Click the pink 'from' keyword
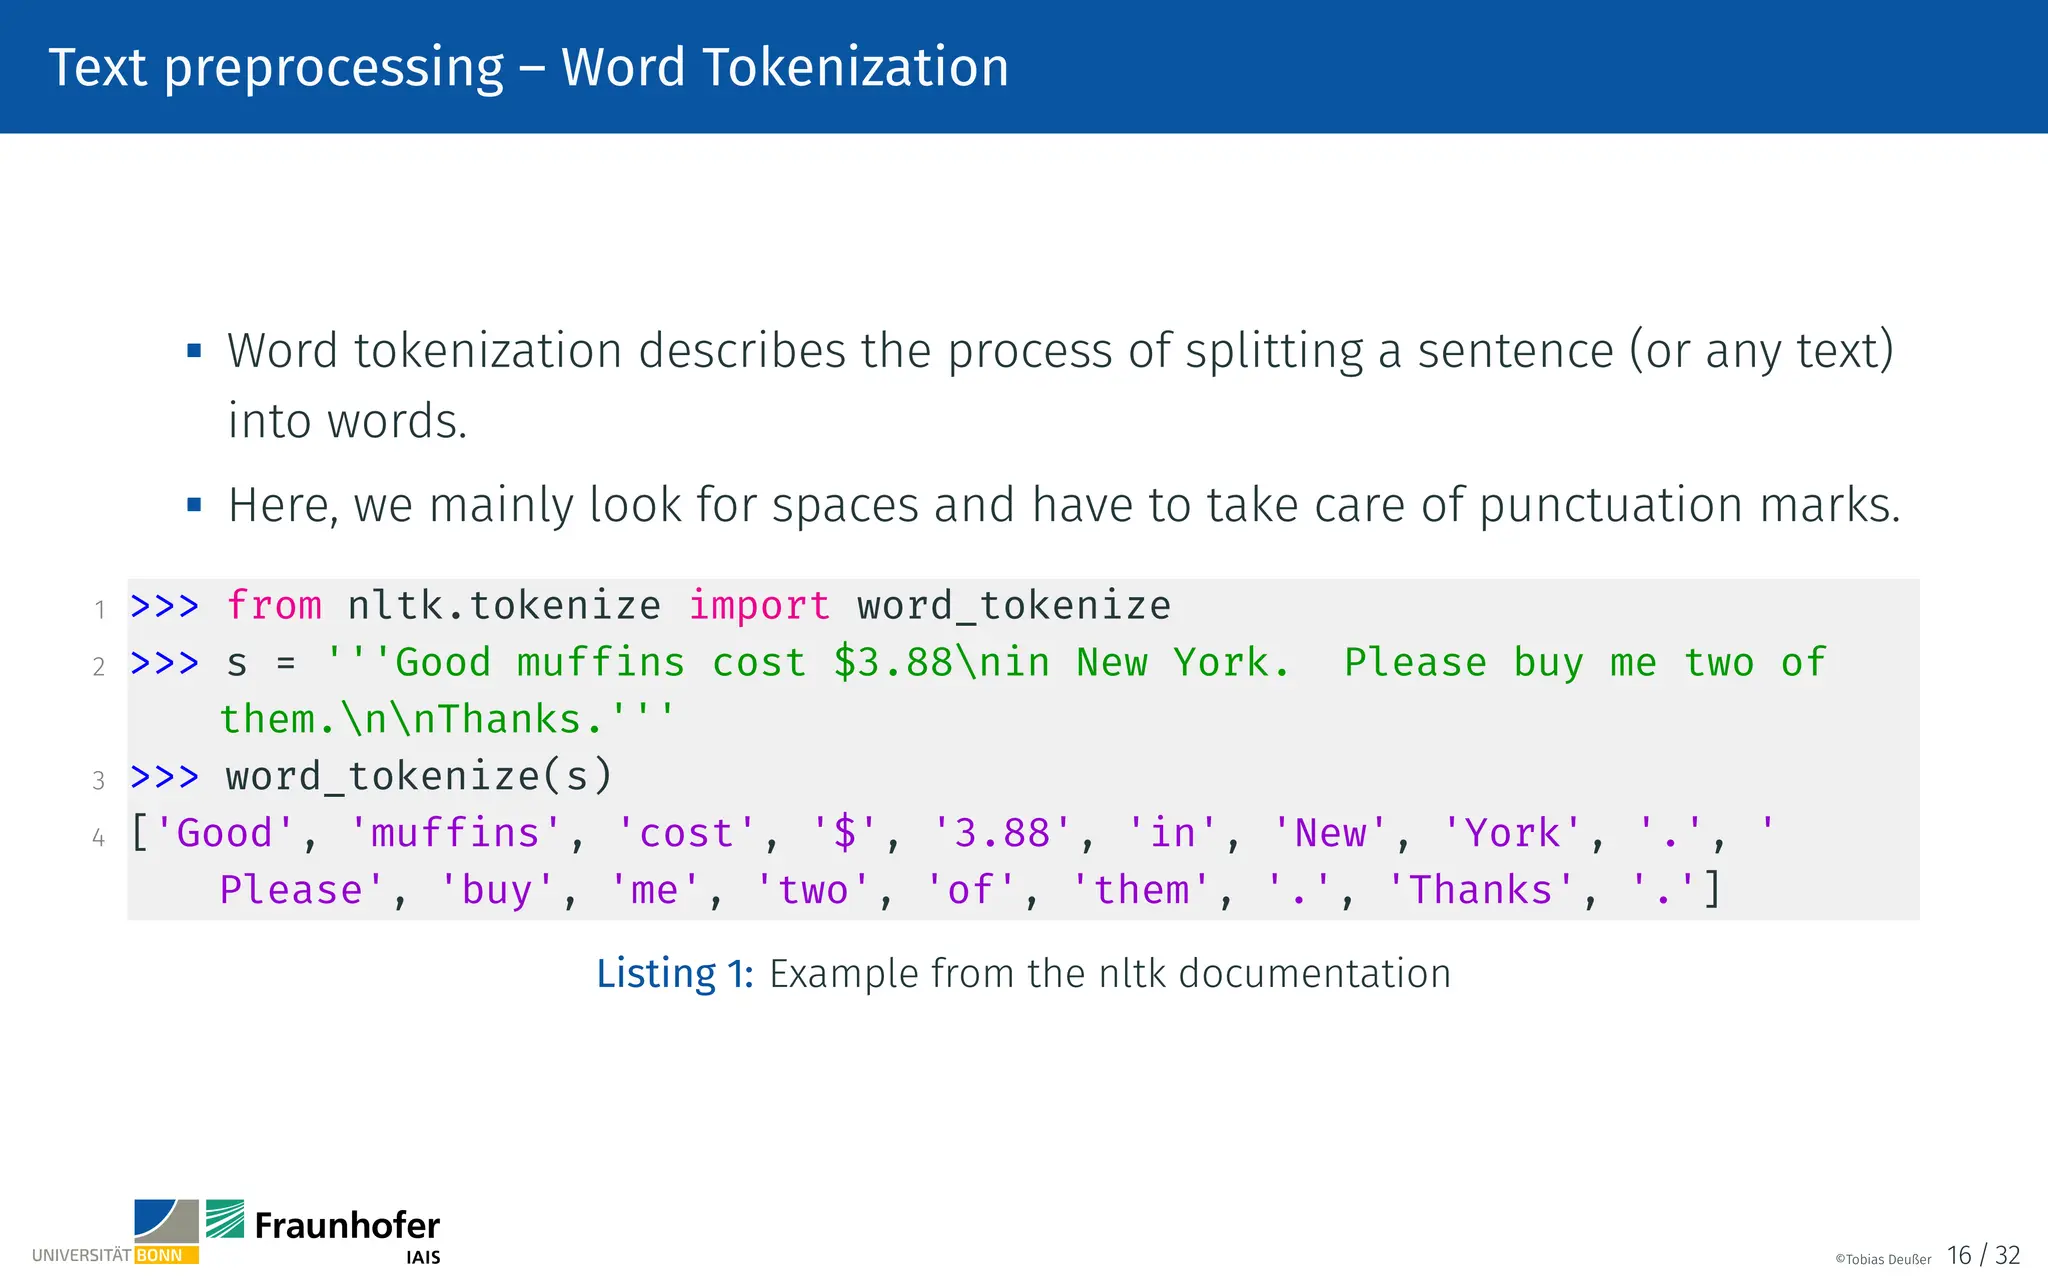Screen dimensions: 2048x1280 (274, 606)
